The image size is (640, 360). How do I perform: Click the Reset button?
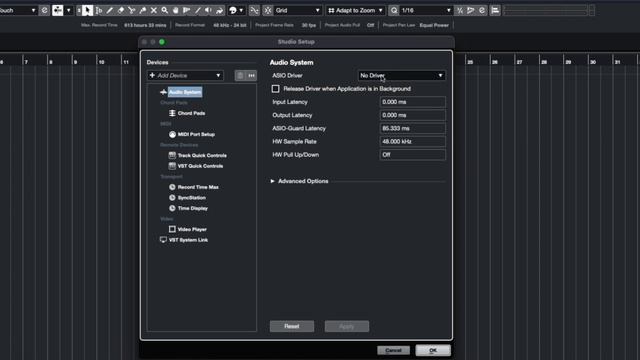[292, 326]
